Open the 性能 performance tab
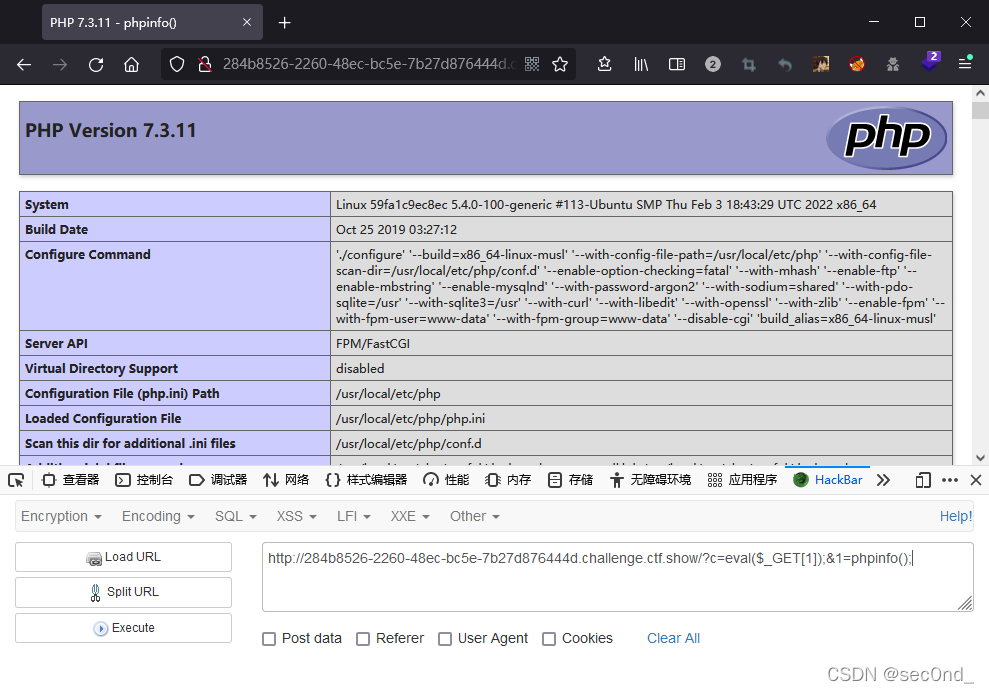Image resolution: width=989 pixels, height=693 pixels. [447, 480]
